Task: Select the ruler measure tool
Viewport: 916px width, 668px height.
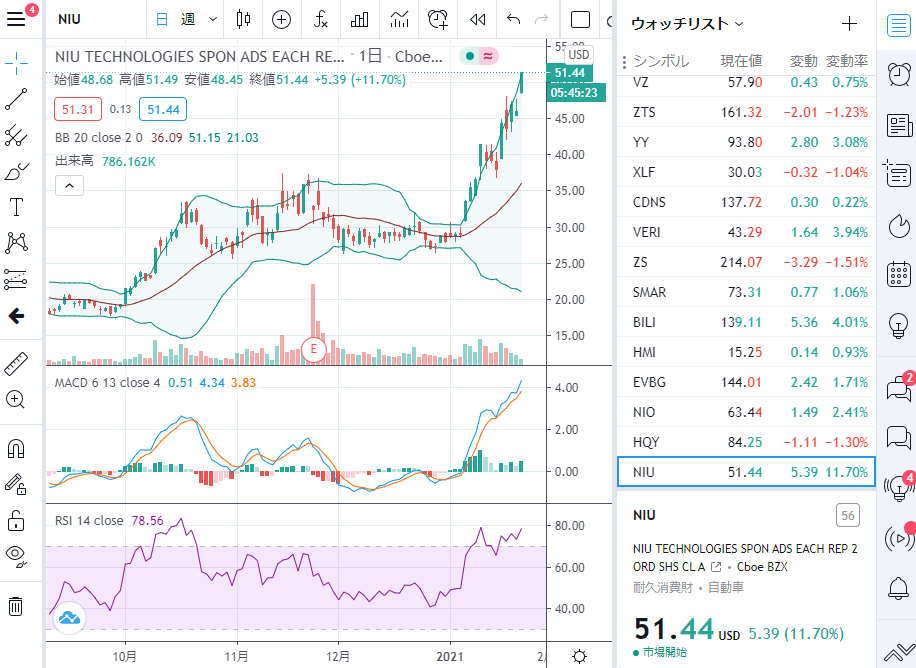Action: pos(16,364)
